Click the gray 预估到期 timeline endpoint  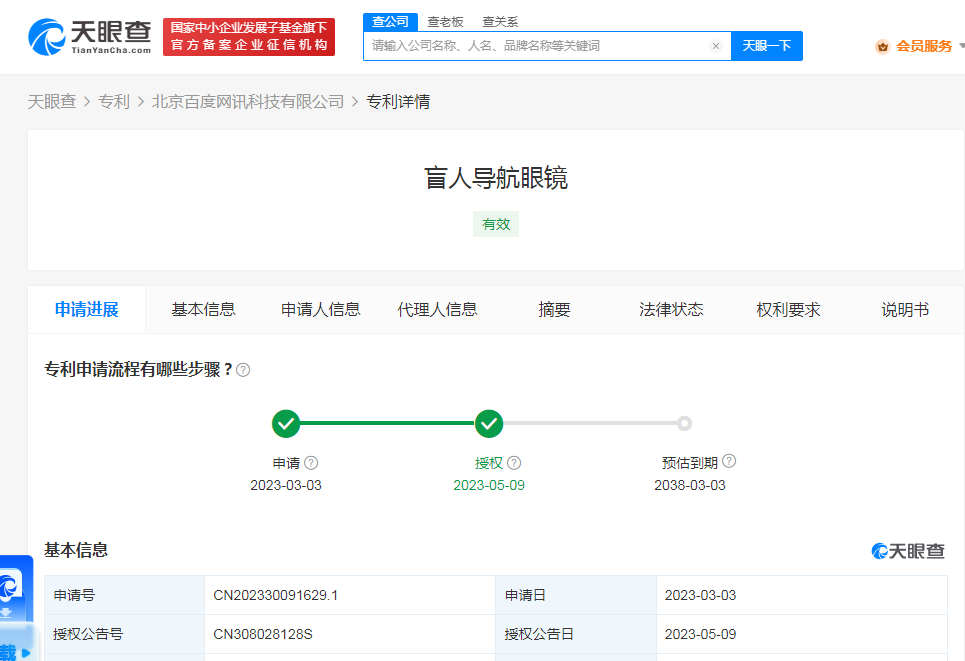click(684, 424)
